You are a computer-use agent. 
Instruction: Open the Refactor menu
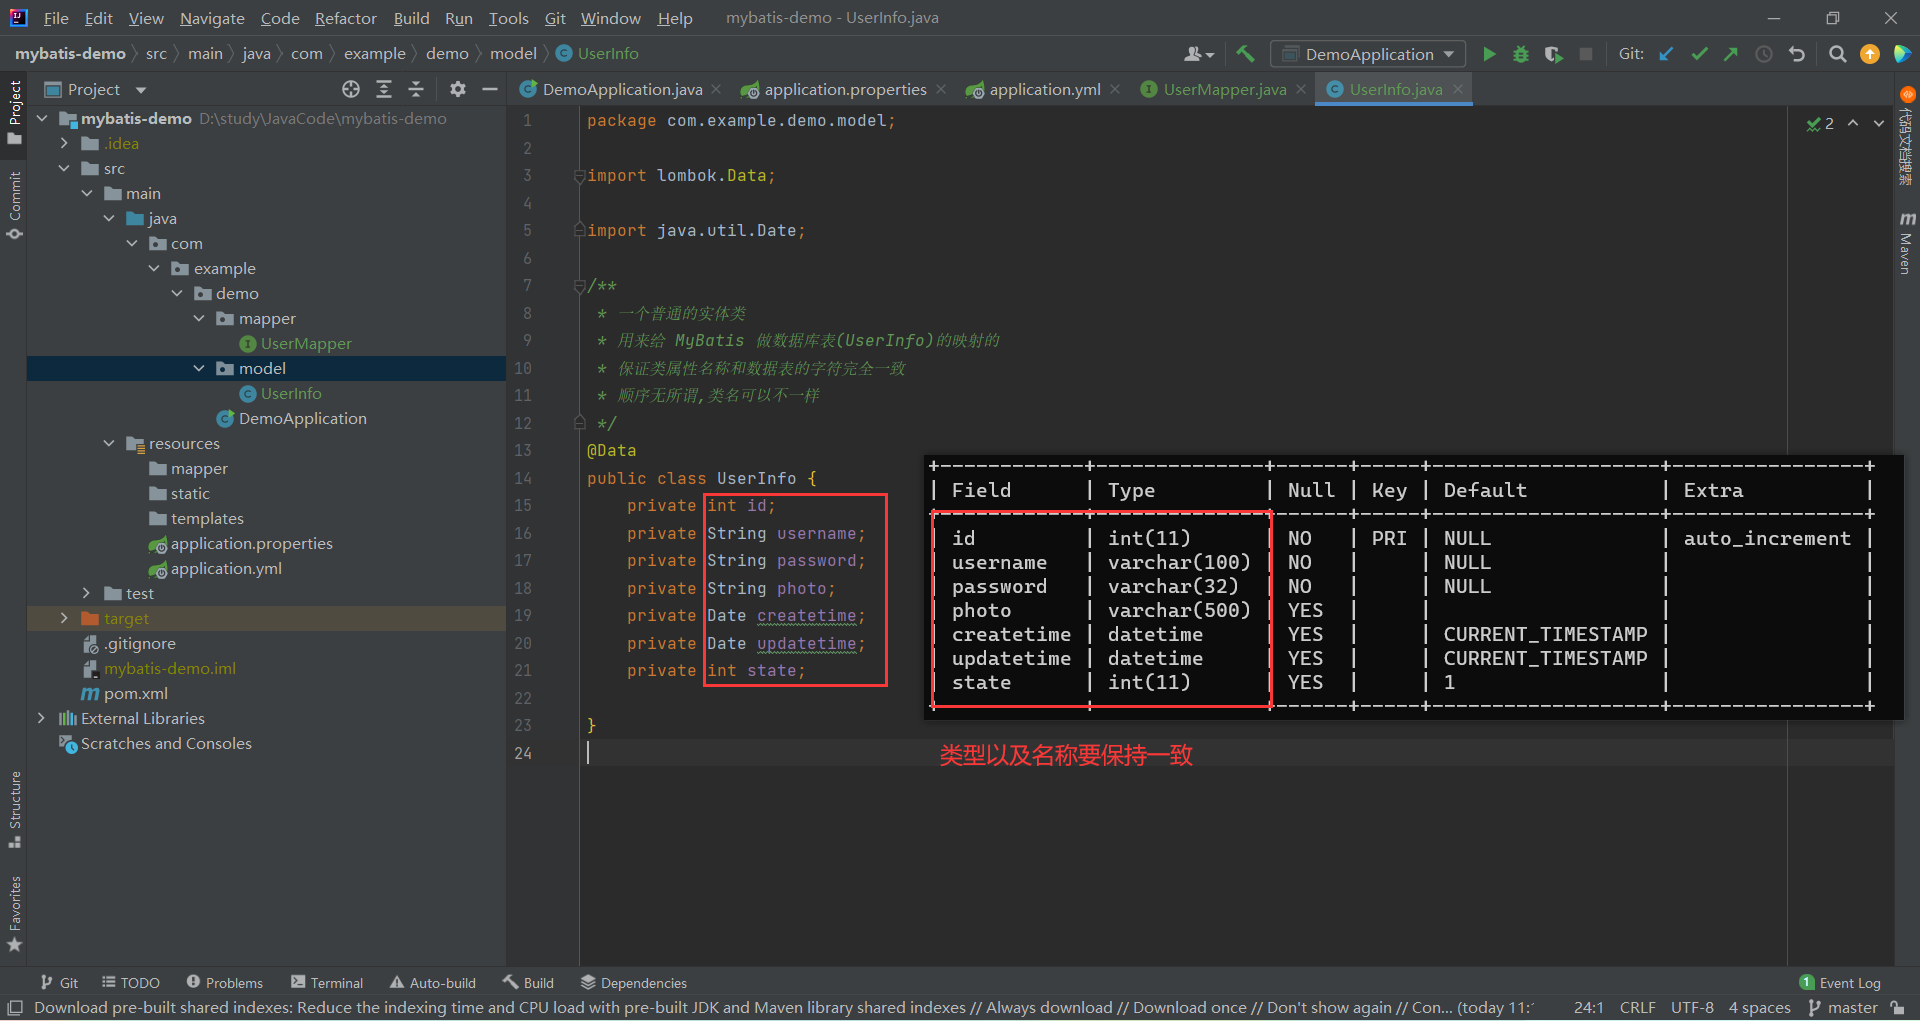[345, 18]
